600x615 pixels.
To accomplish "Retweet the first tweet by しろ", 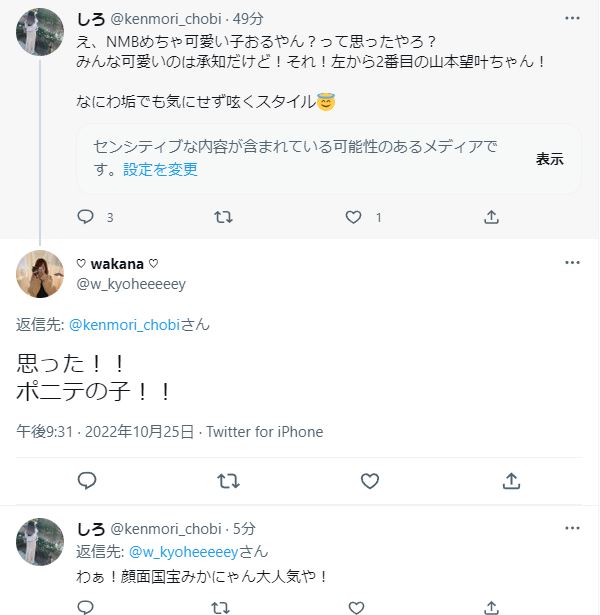I will [x=224, y=217].
